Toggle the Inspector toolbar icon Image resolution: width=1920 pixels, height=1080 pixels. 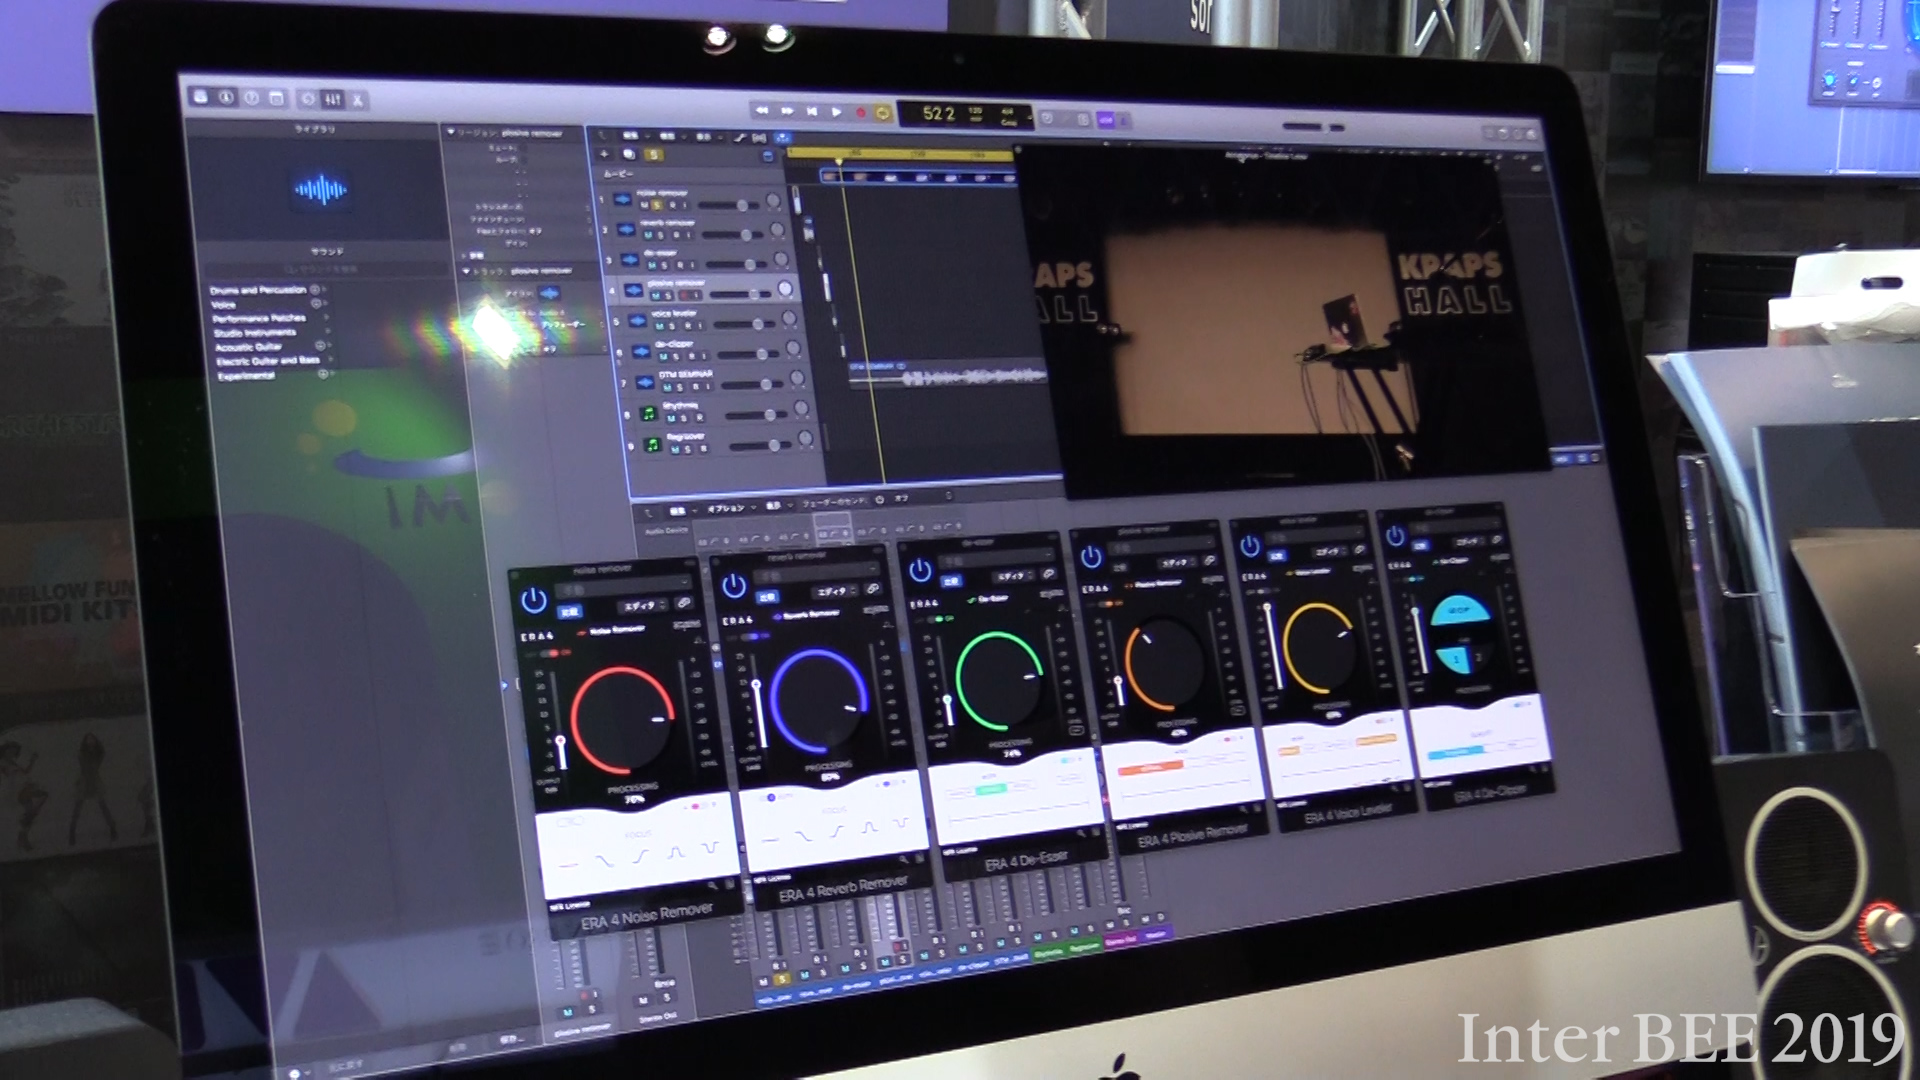point(226,97)
